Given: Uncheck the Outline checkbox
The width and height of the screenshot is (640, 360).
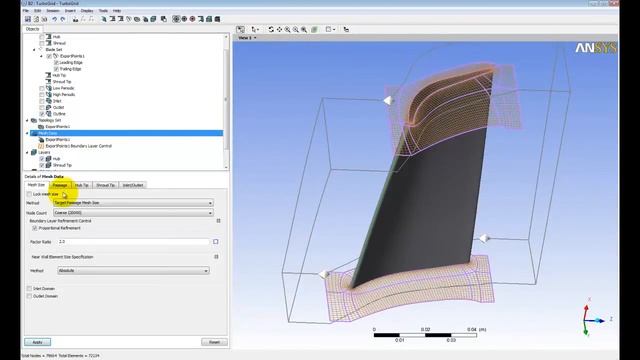Looking at the screenshot, I should point(42,114).
